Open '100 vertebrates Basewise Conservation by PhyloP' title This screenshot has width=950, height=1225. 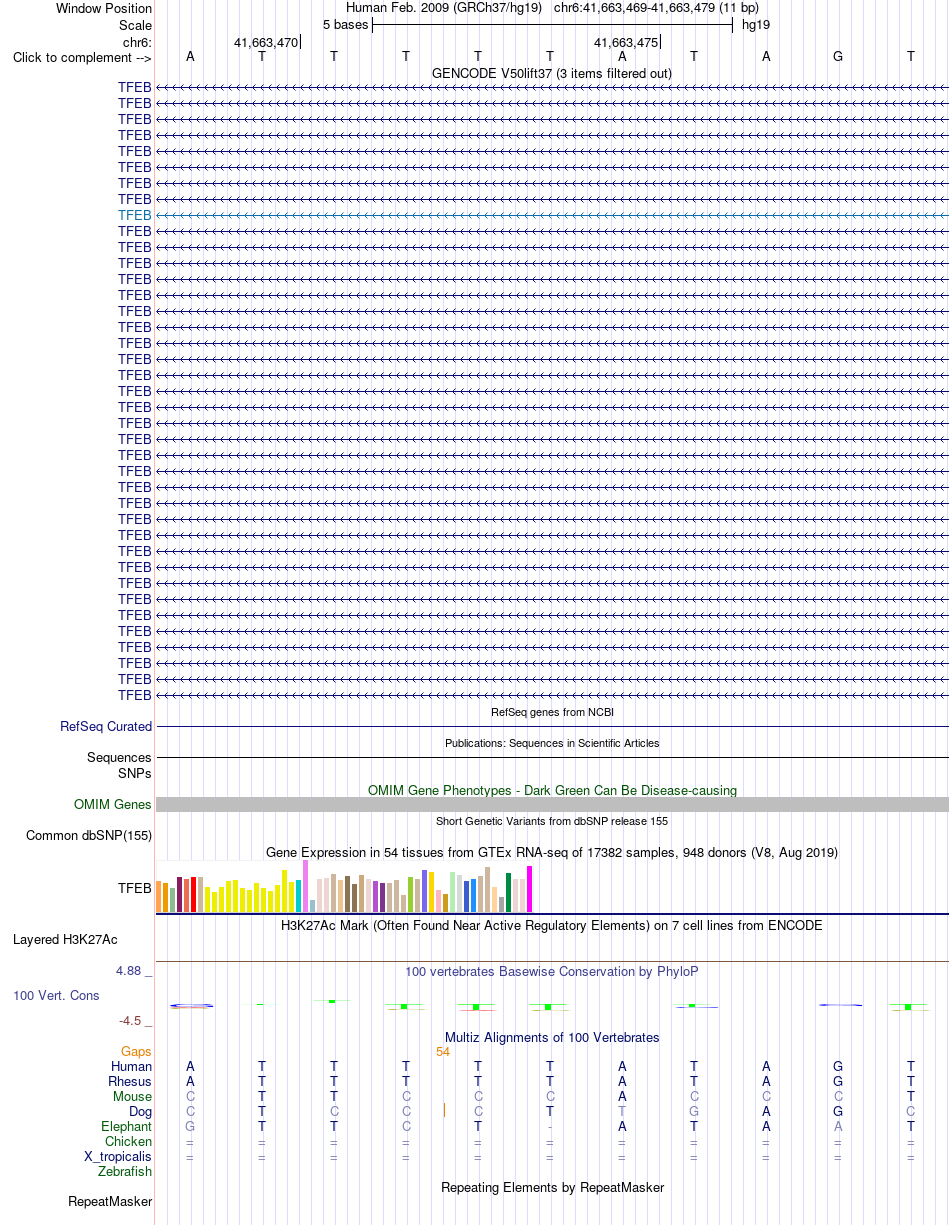click(x=552, y=971)
